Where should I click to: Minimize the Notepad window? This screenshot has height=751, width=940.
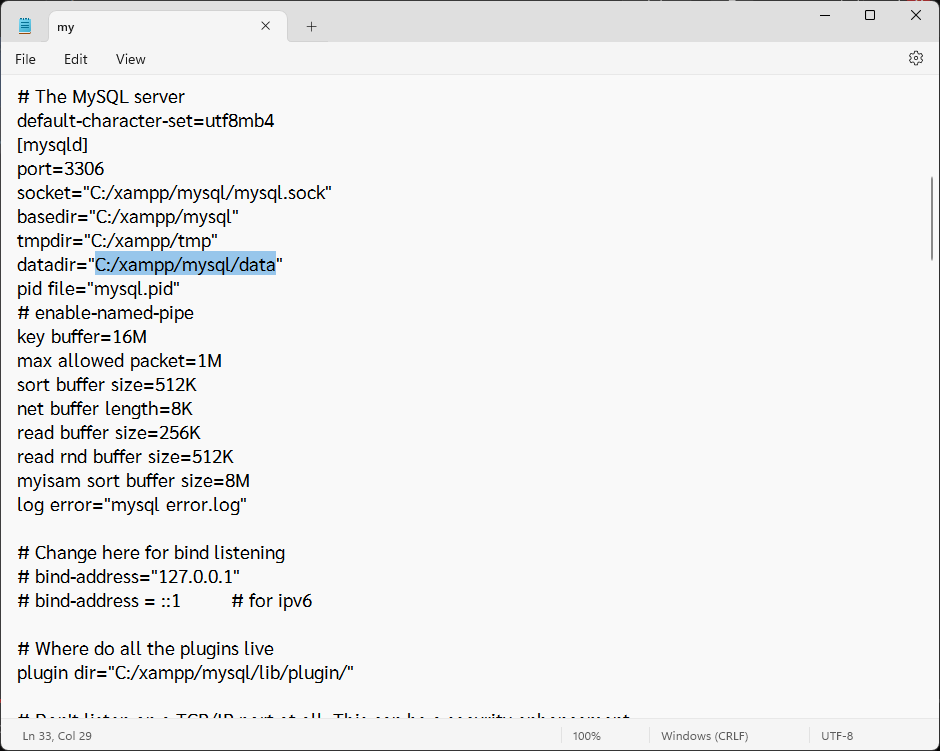824,15
